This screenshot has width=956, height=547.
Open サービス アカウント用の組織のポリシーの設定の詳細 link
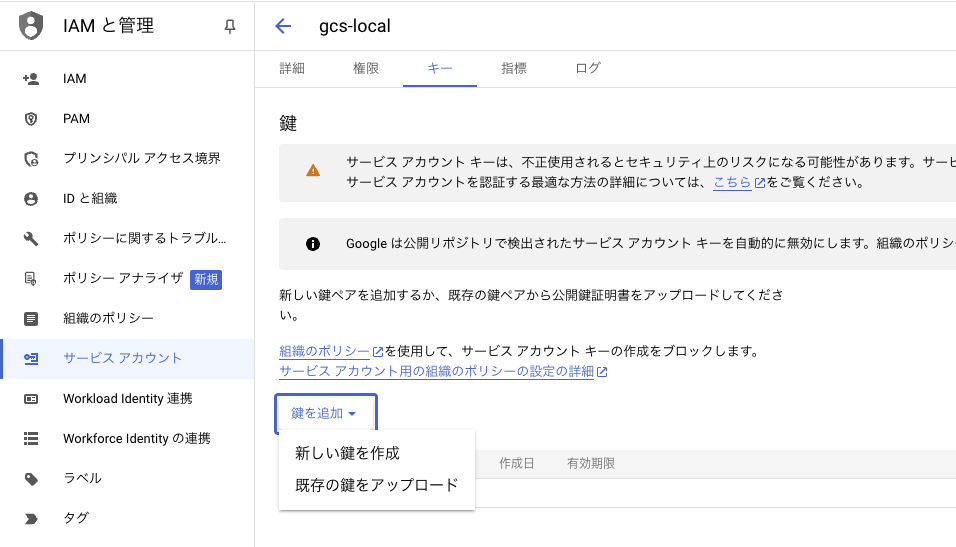(437, 371)
